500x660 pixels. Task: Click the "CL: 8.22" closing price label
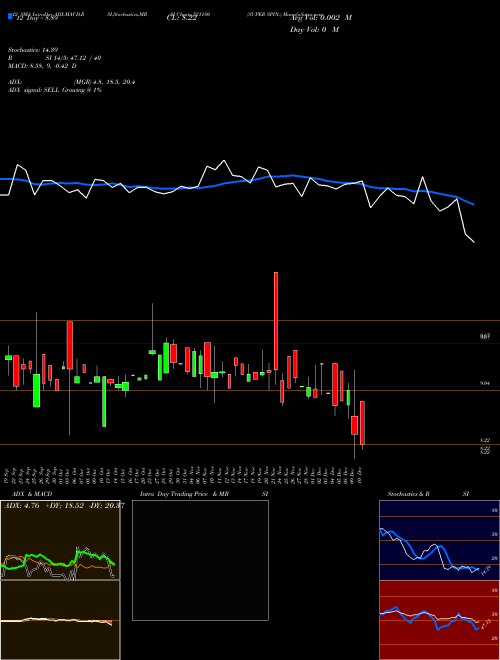point(181,18)
